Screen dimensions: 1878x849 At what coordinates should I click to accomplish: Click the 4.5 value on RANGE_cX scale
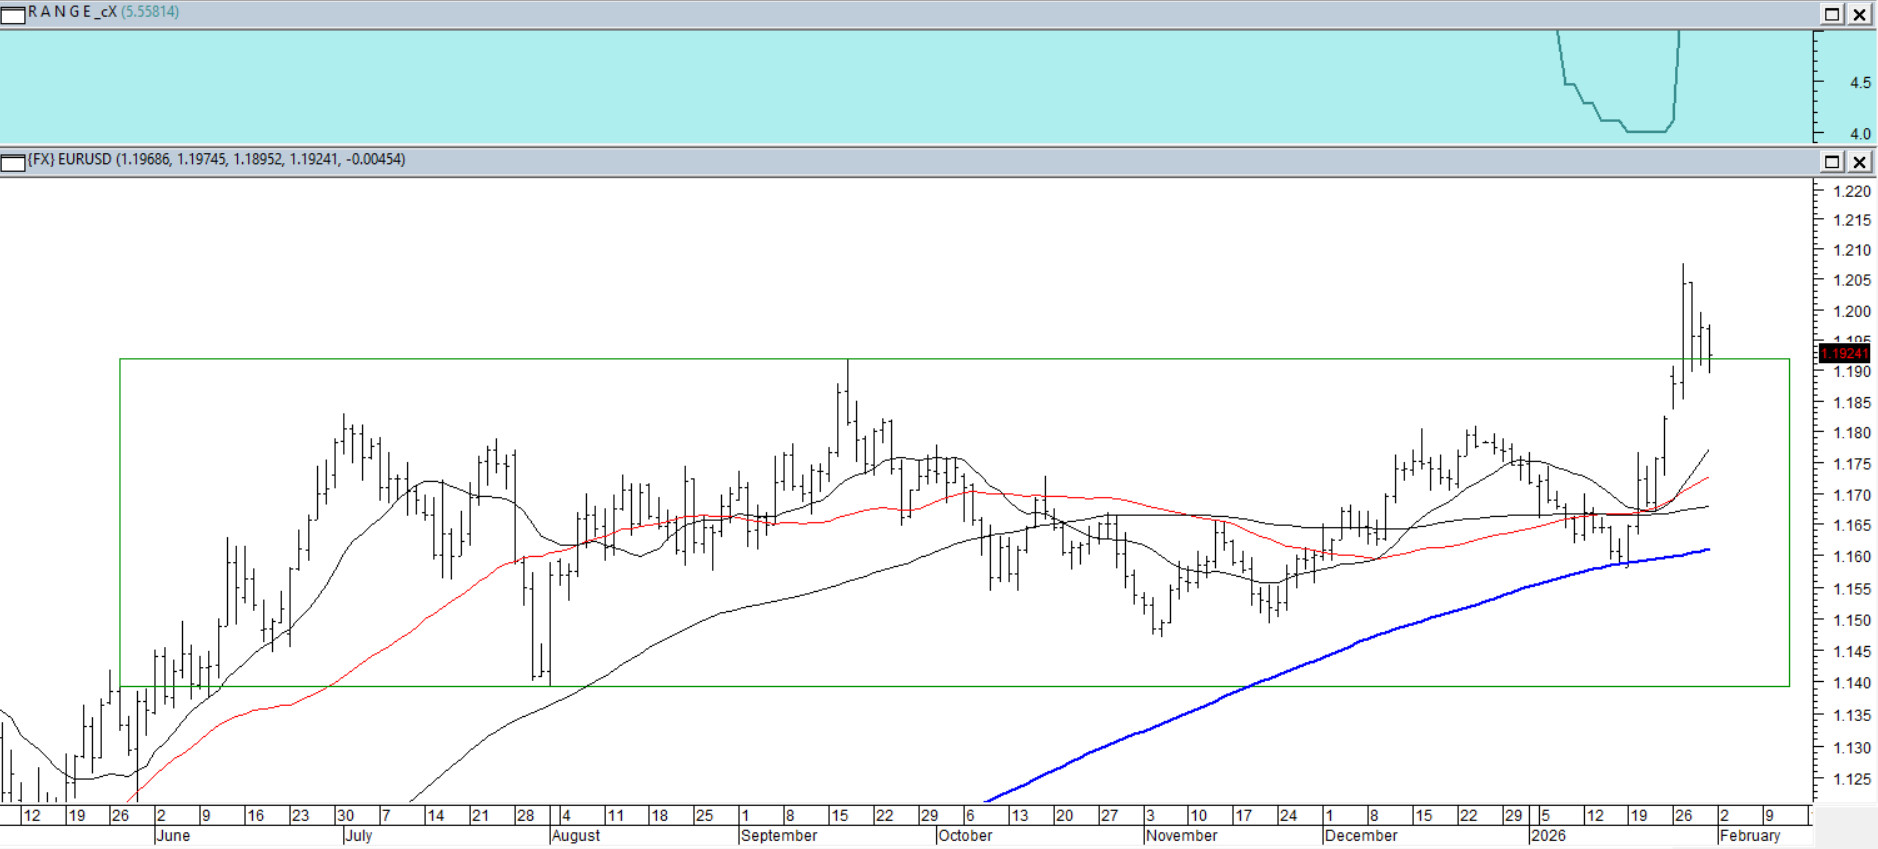[1859, 83]
